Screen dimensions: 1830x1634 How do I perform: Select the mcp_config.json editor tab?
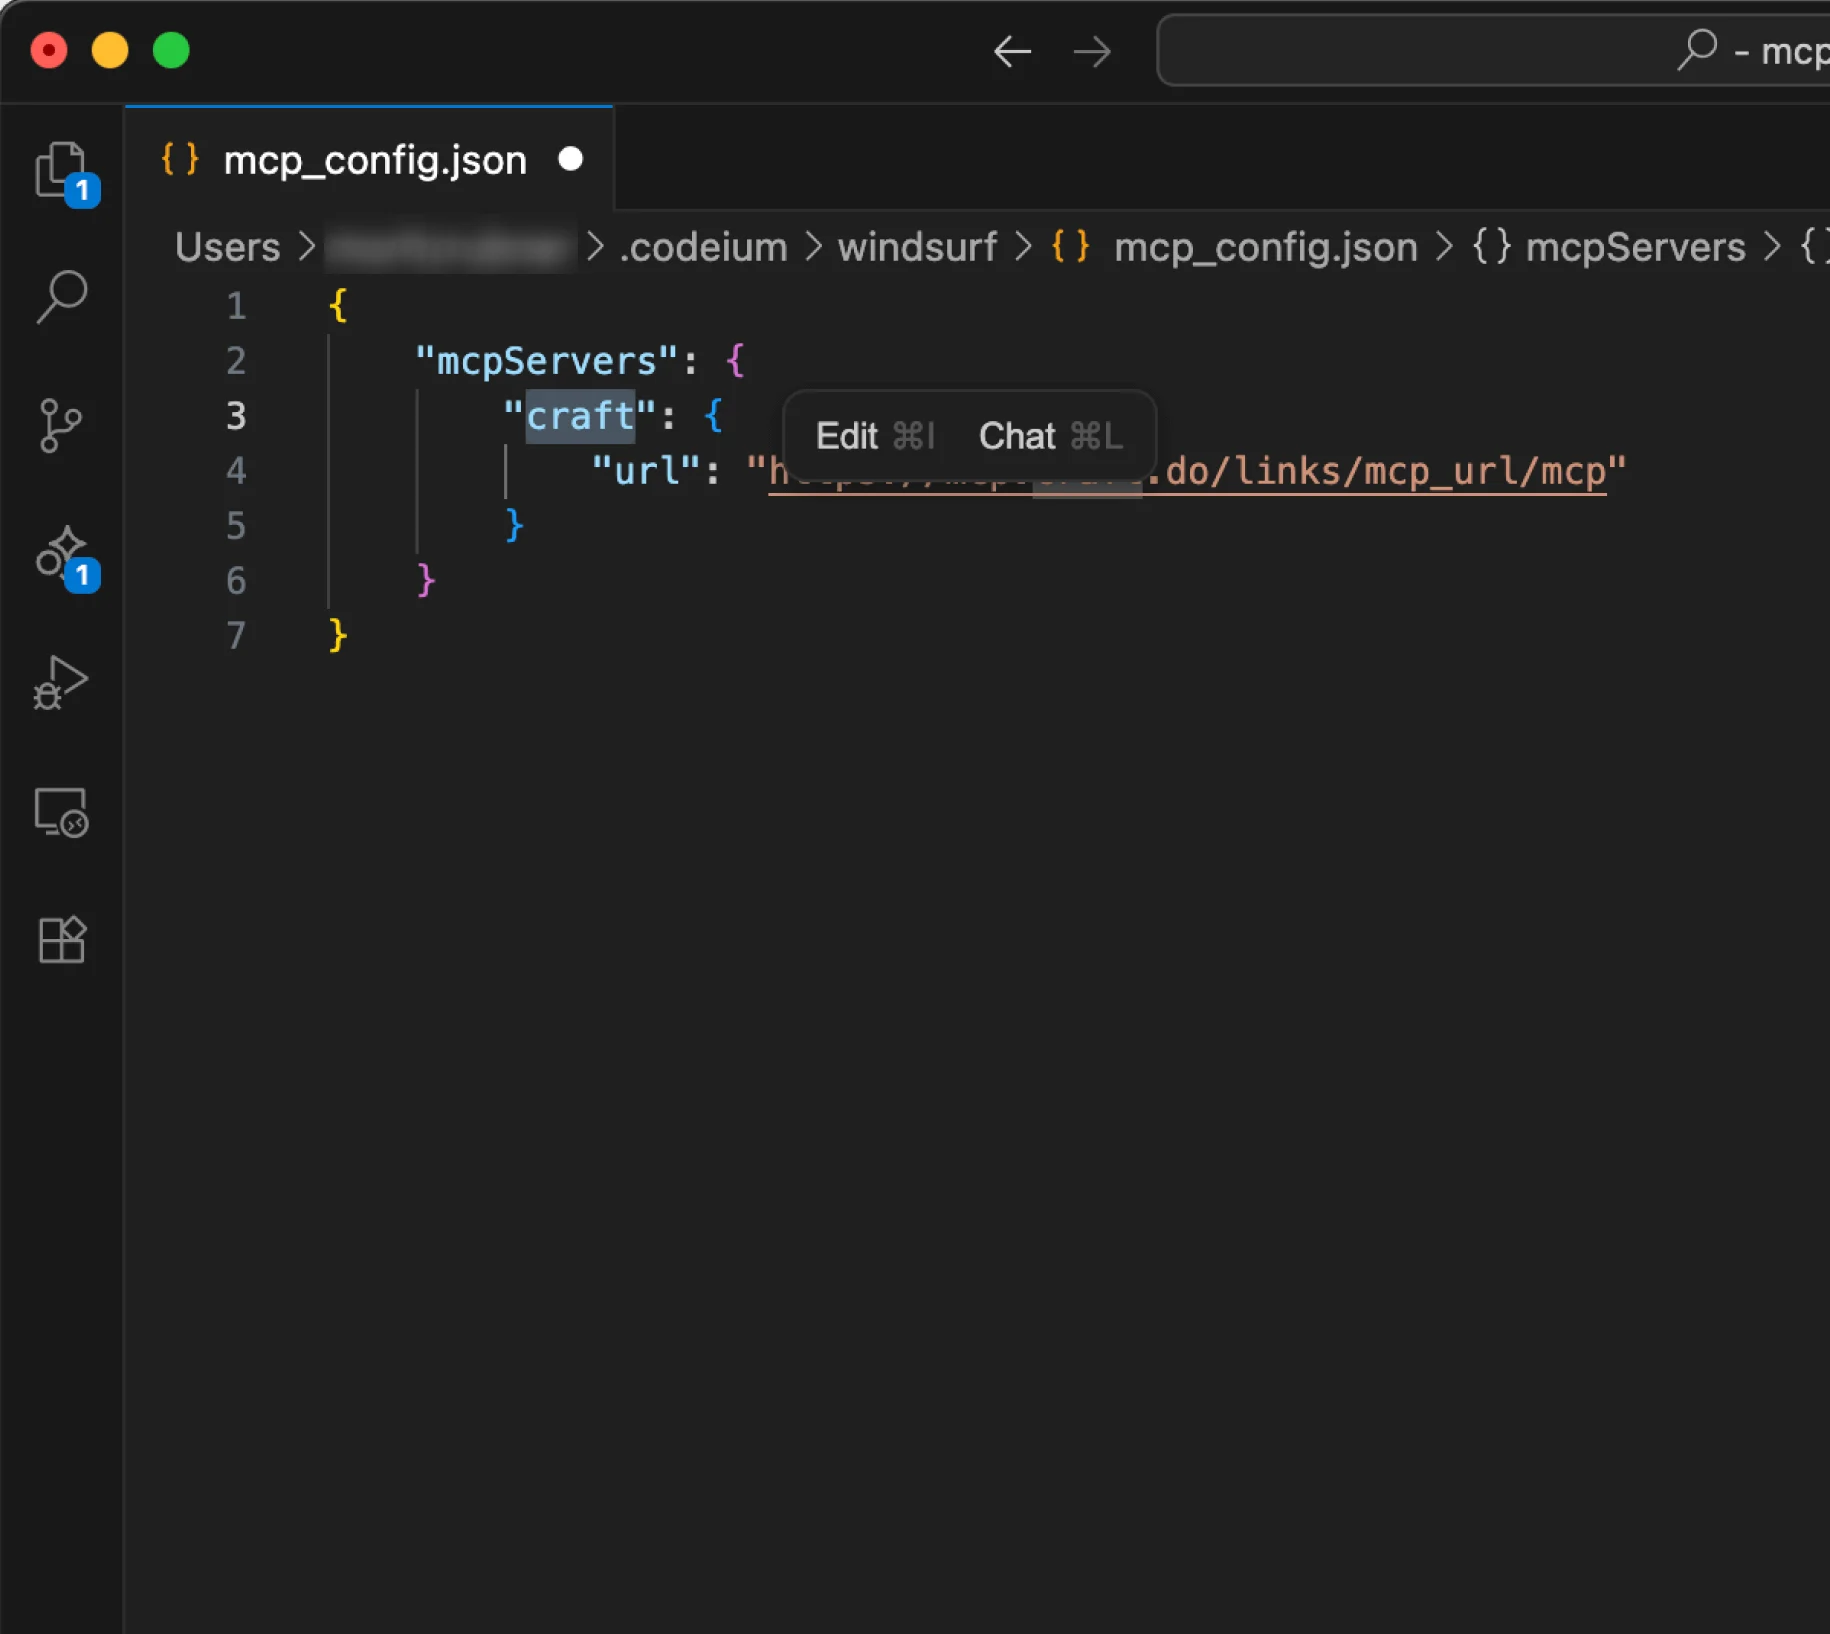(374, 160)
